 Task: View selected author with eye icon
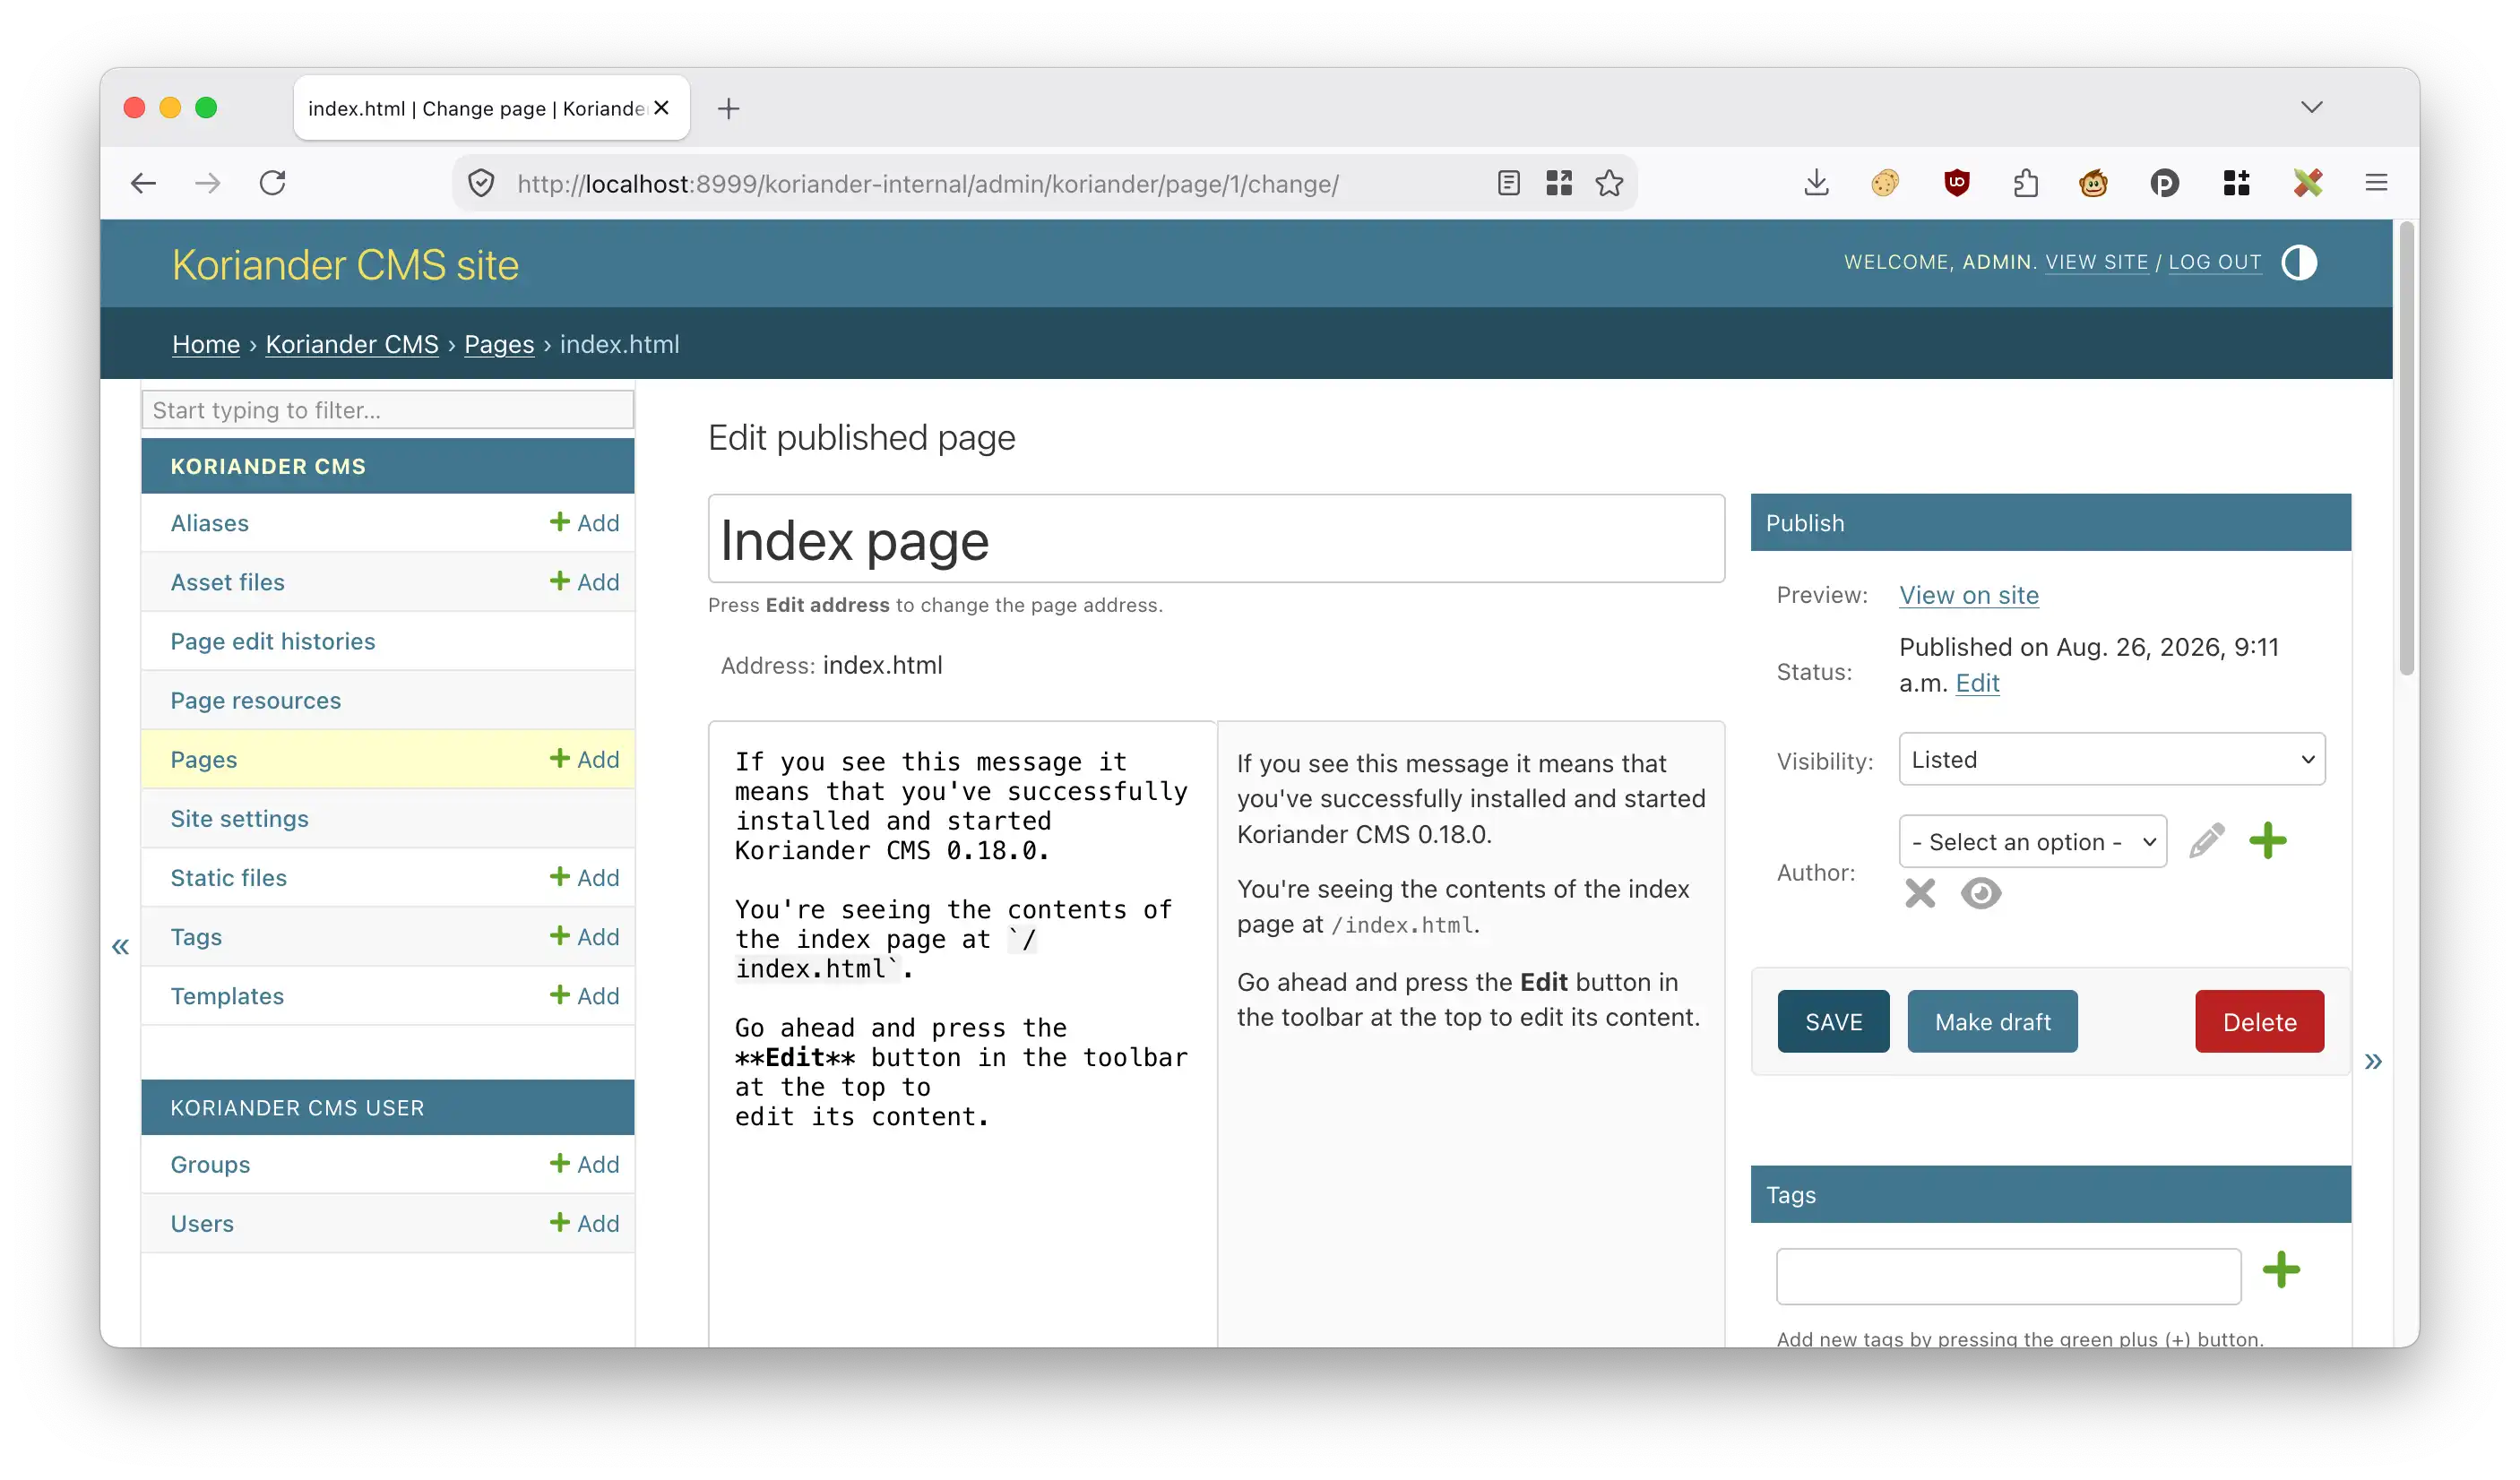pyautogui.click(x=1981, y=893)
